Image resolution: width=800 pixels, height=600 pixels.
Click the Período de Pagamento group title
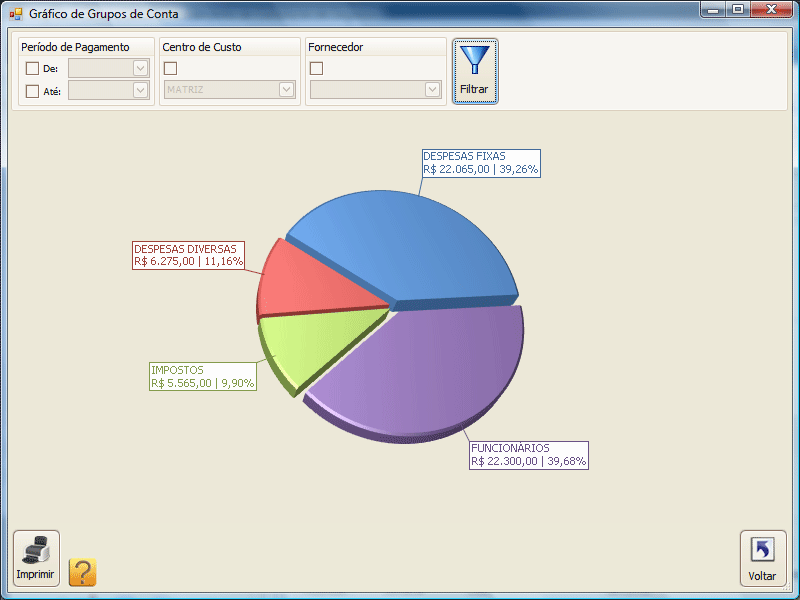(x=75, y=47)
